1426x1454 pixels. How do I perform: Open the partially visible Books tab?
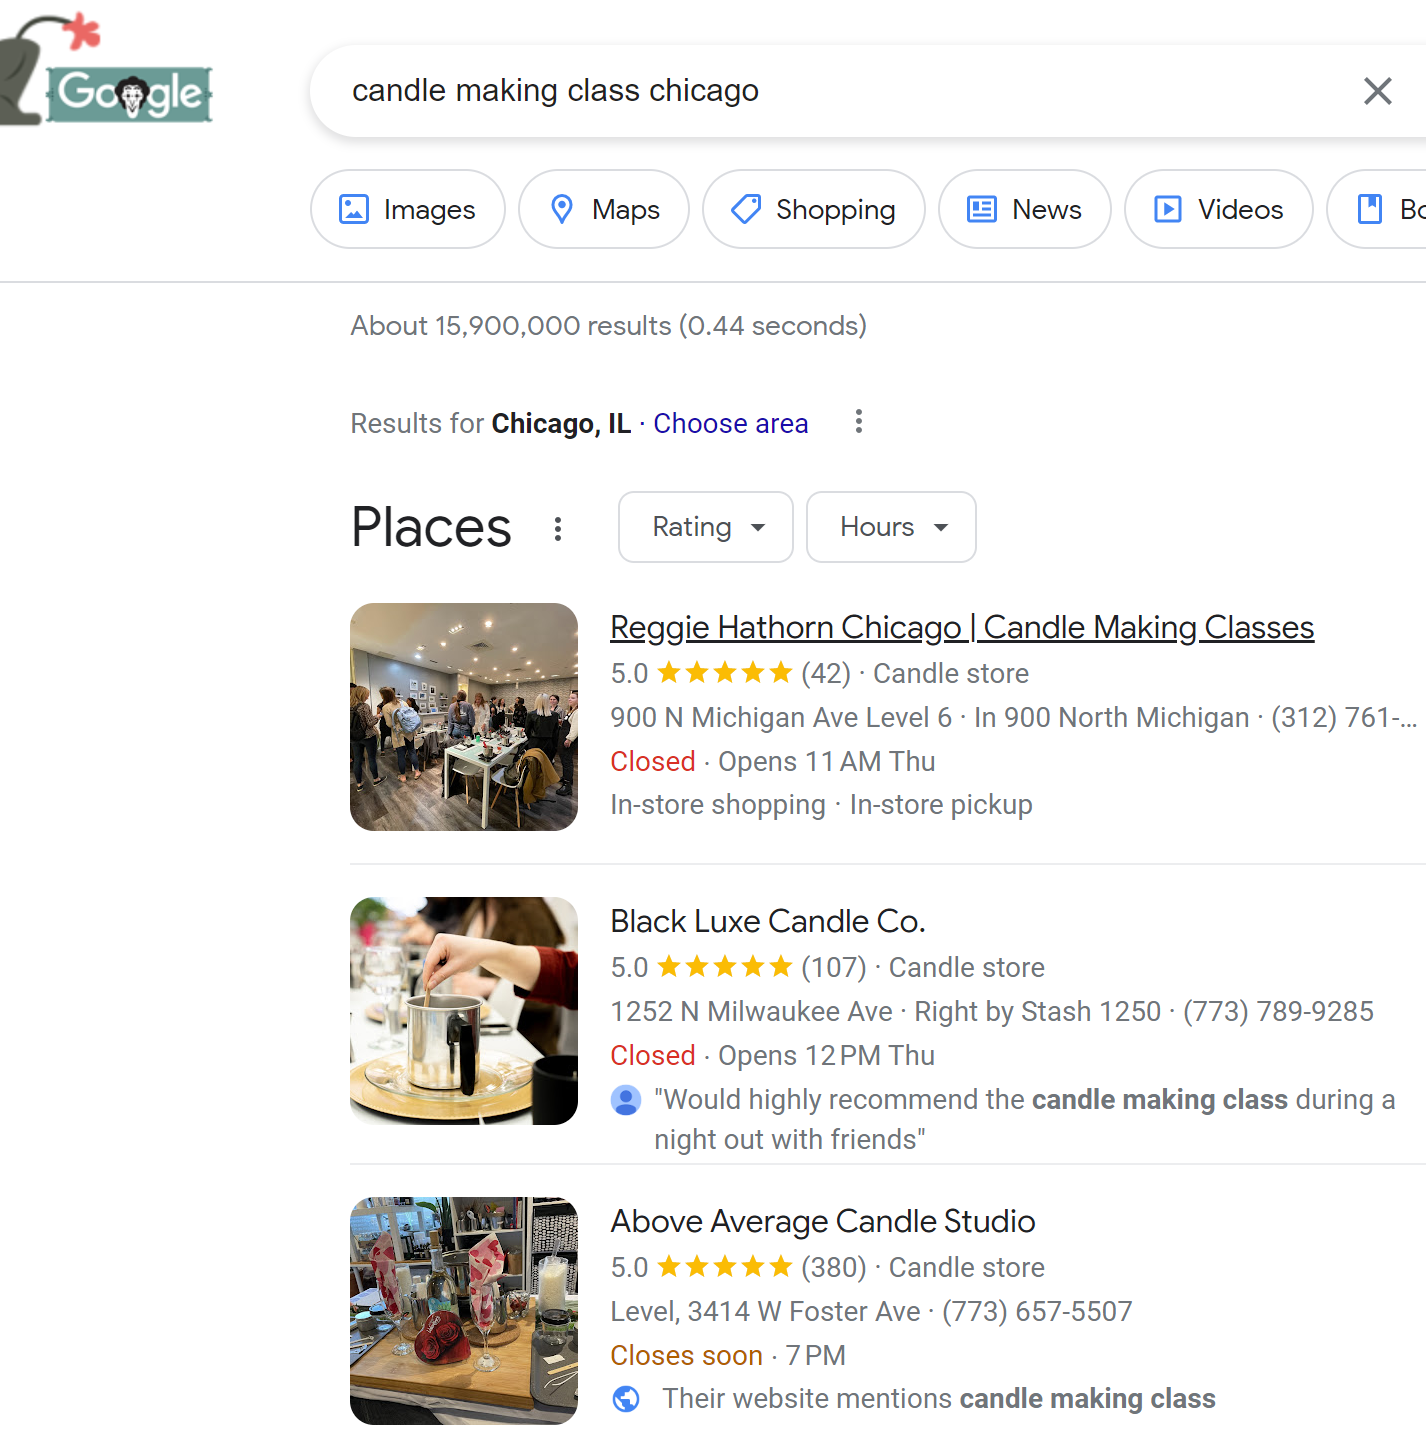click(x=1377, y=209)
